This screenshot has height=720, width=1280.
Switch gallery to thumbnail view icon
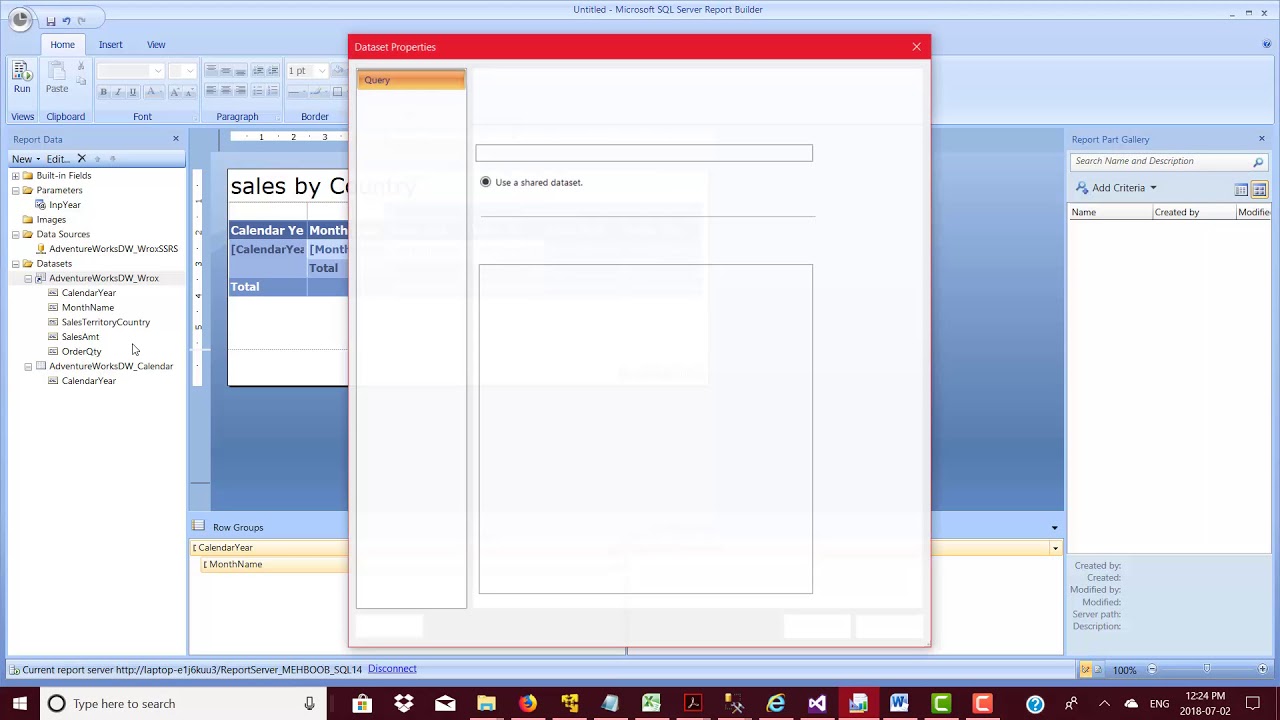click(1259, 190)
